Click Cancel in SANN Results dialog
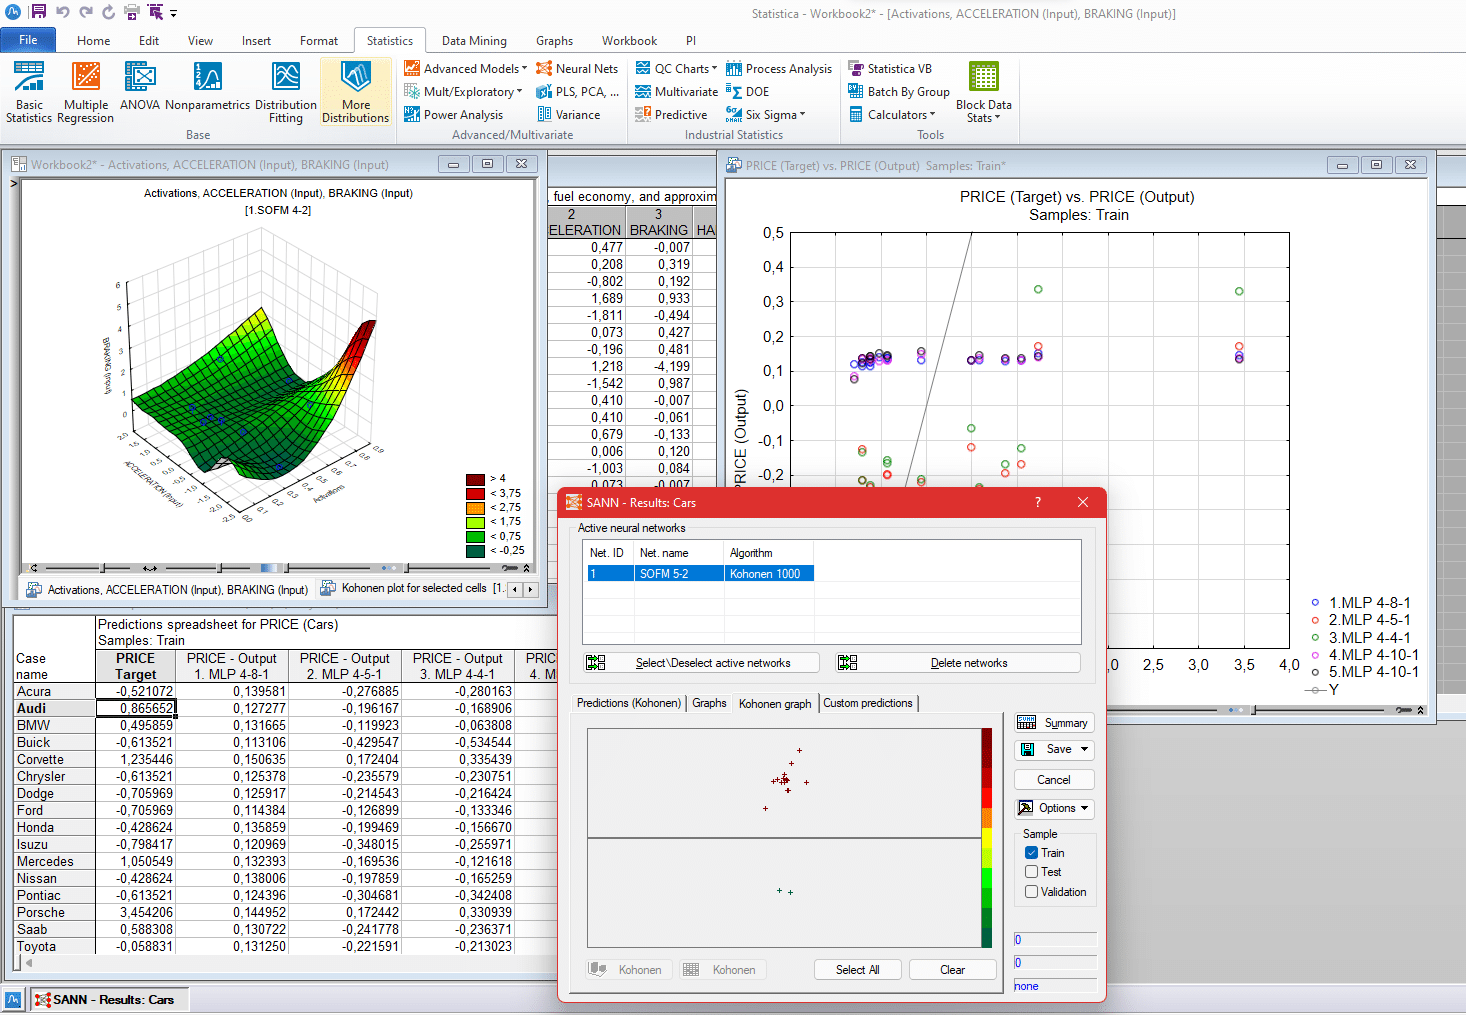This screenshot has height=1015, width=1466. (x=1054, y=780)
